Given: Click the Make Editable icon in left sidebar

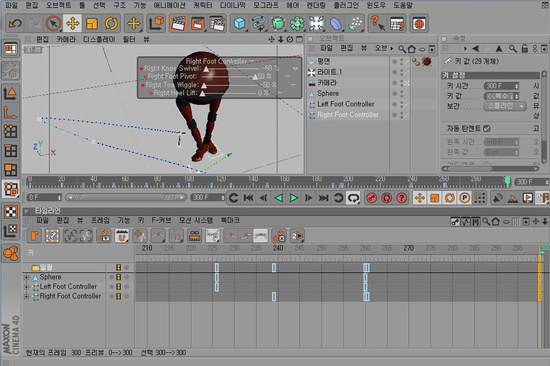Looking at the screenshot, I should (11, 71).
